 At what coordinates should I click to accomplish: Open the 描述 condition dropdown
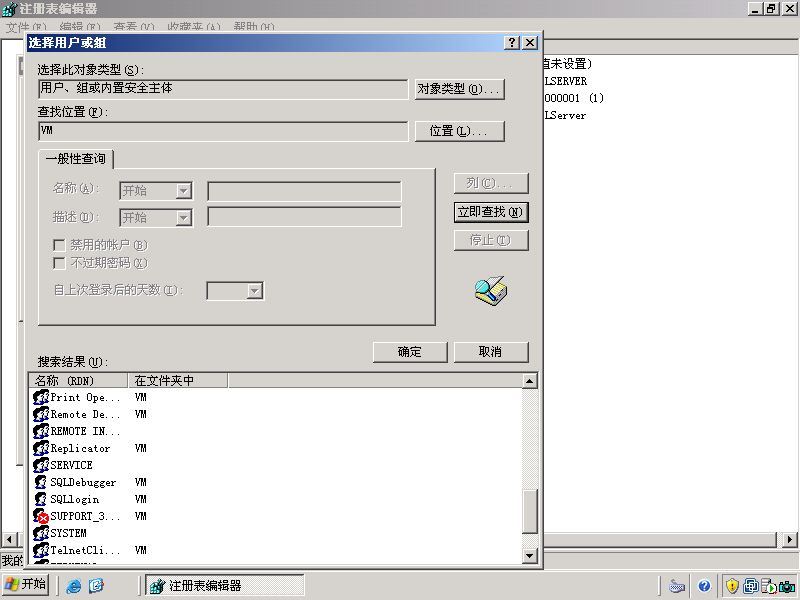click(x=184, y=218)
